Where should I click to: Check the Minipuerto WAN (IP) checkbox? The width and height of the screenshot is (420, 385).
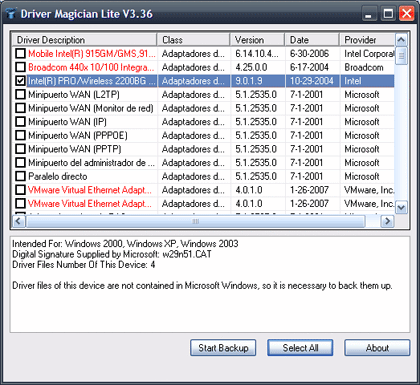point(21,122)
